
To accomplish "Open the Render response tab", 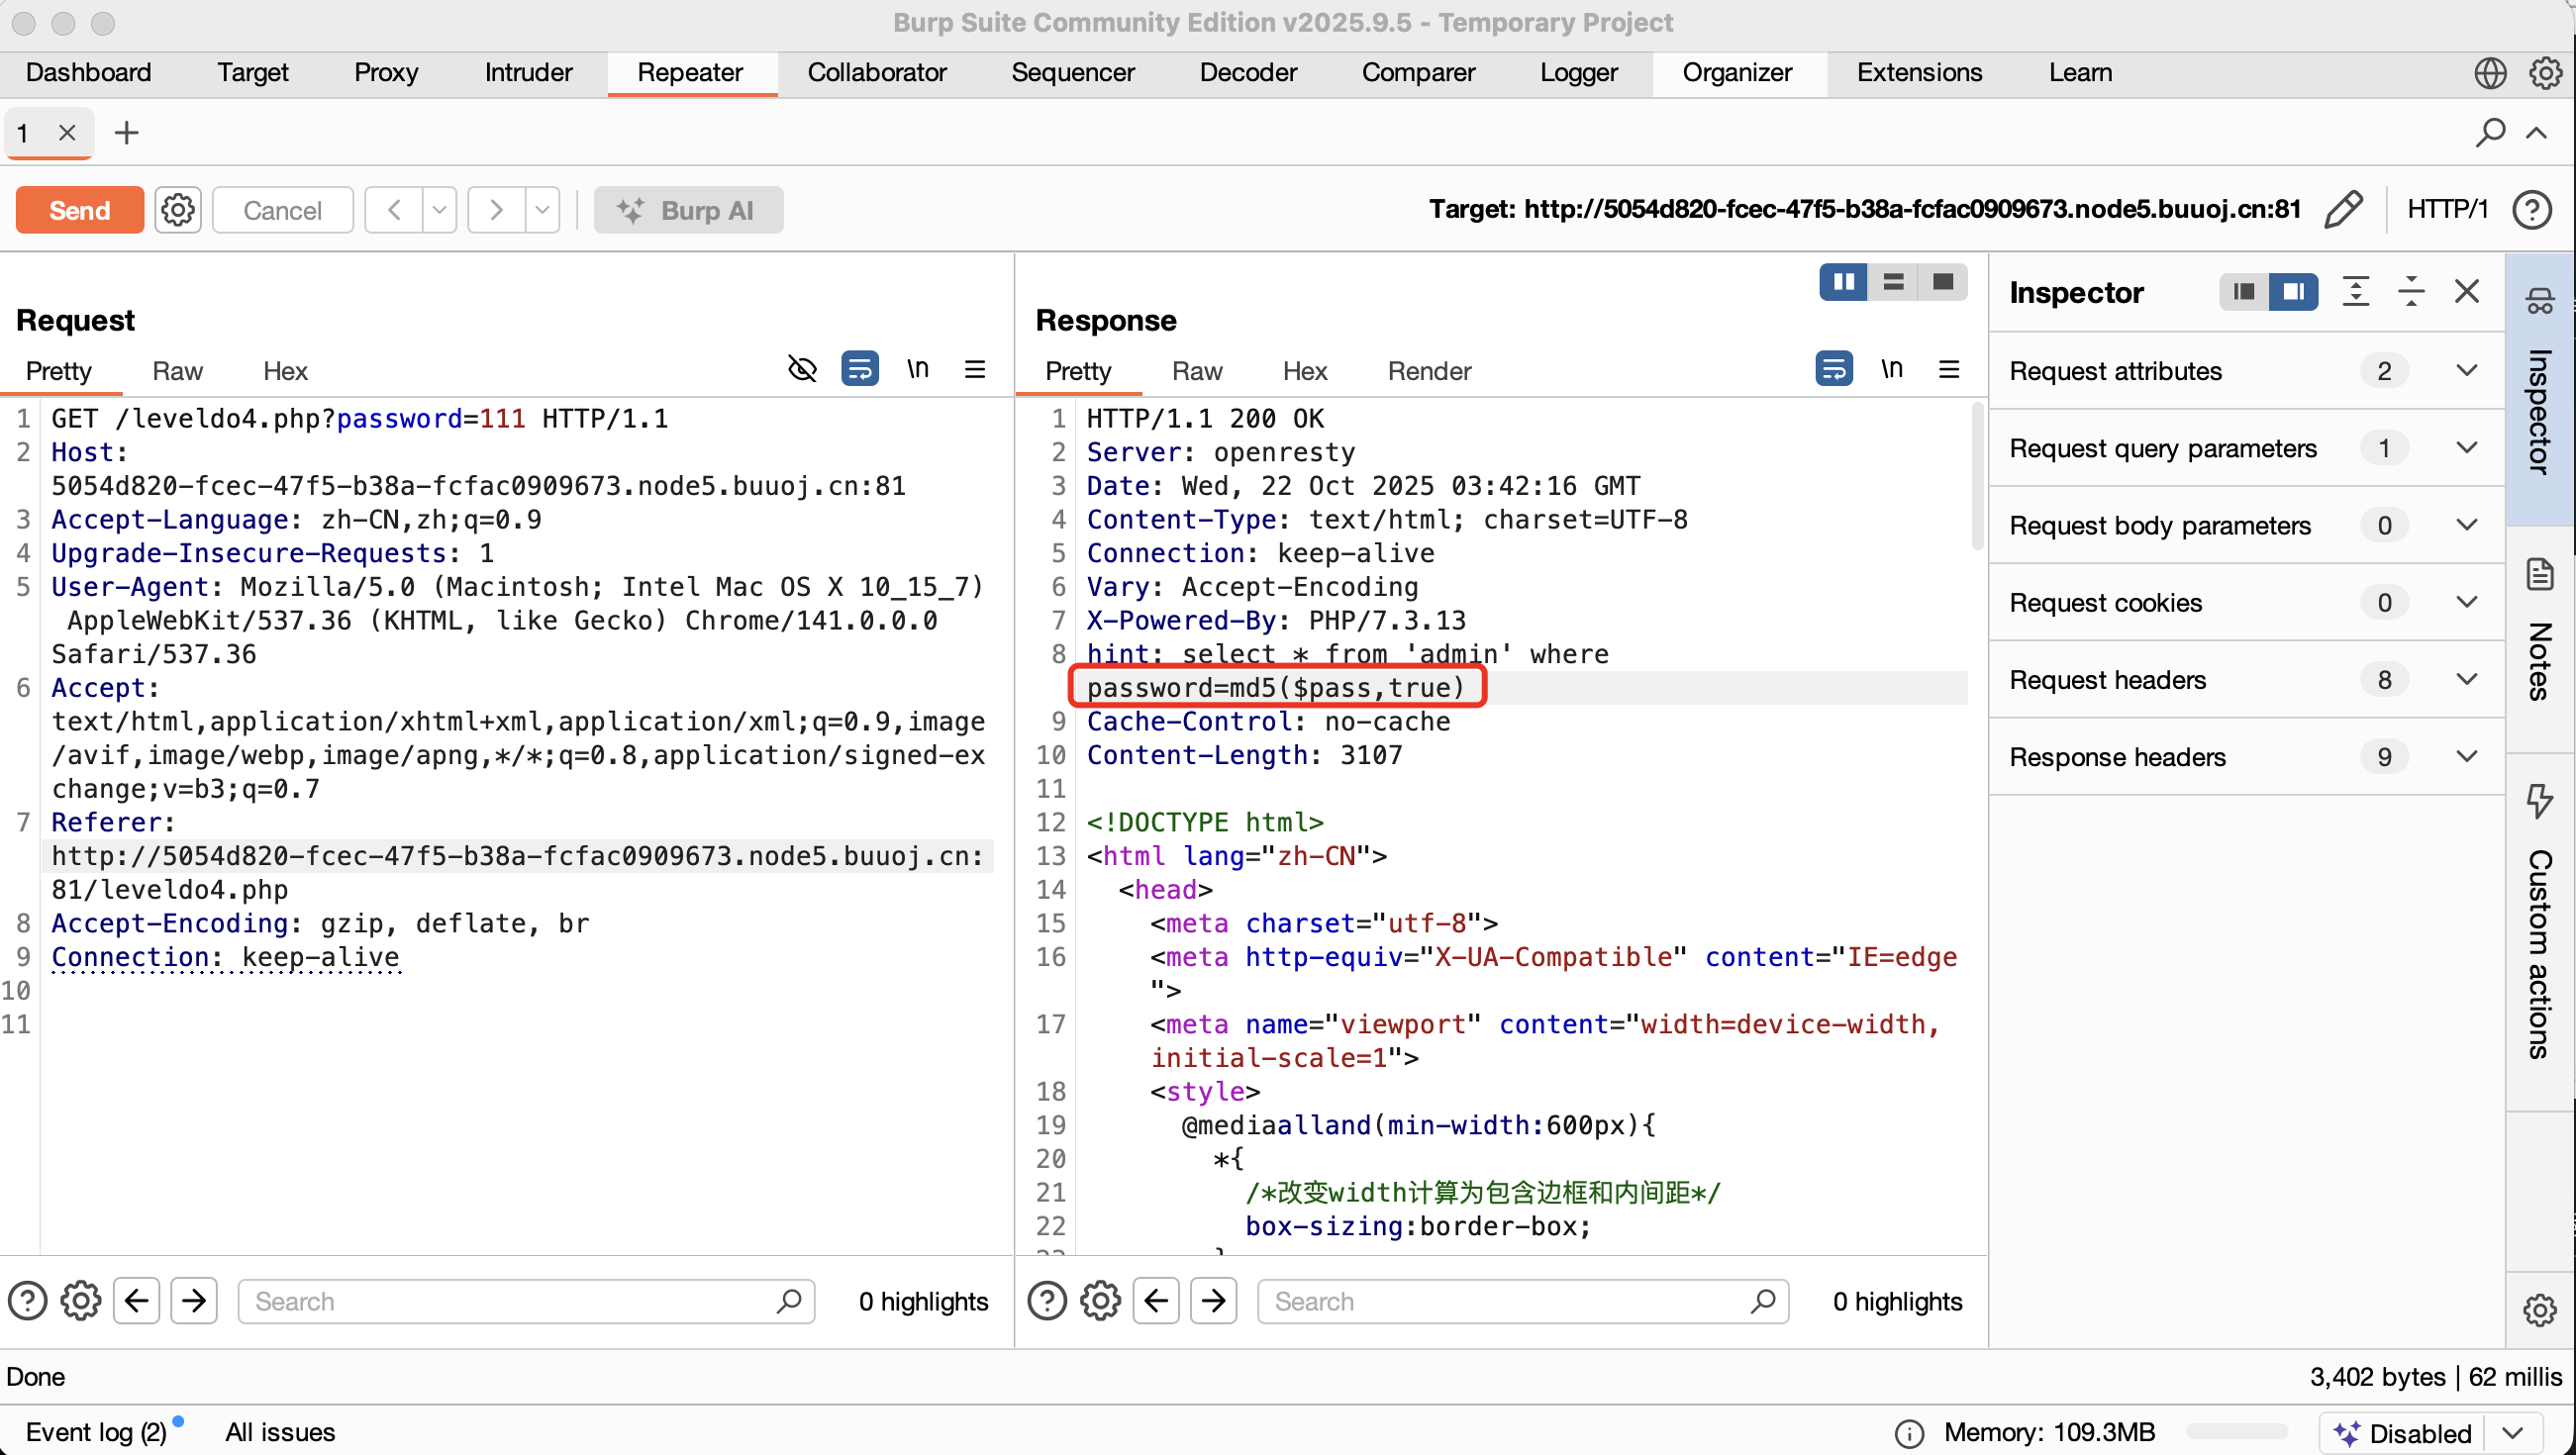I will coord(1428,371).
